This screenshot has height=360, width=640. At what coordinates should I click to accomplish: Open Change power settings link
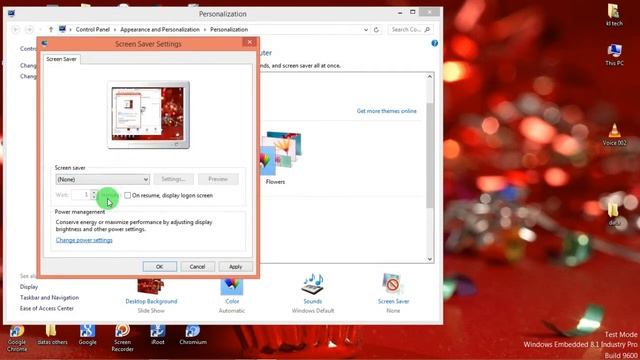[84, 240]
